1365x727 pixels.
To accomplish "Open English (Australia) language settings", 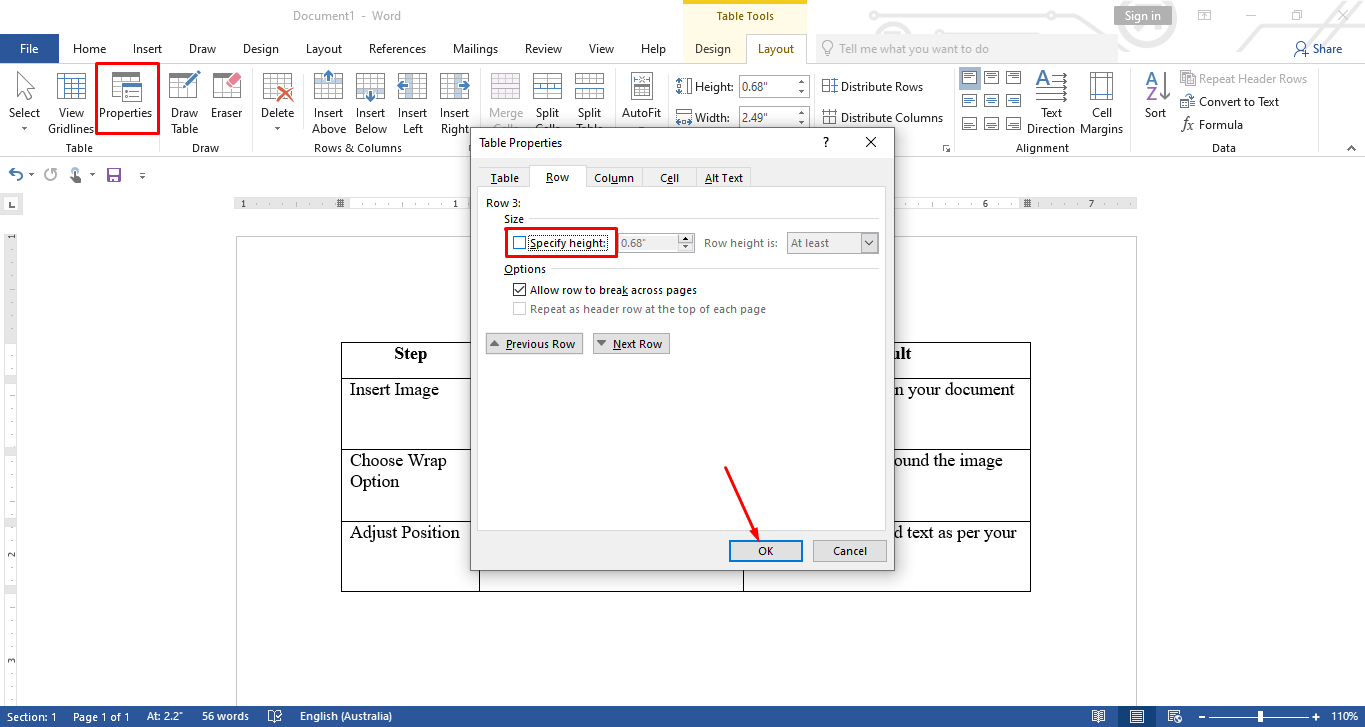I will [346, 716].
